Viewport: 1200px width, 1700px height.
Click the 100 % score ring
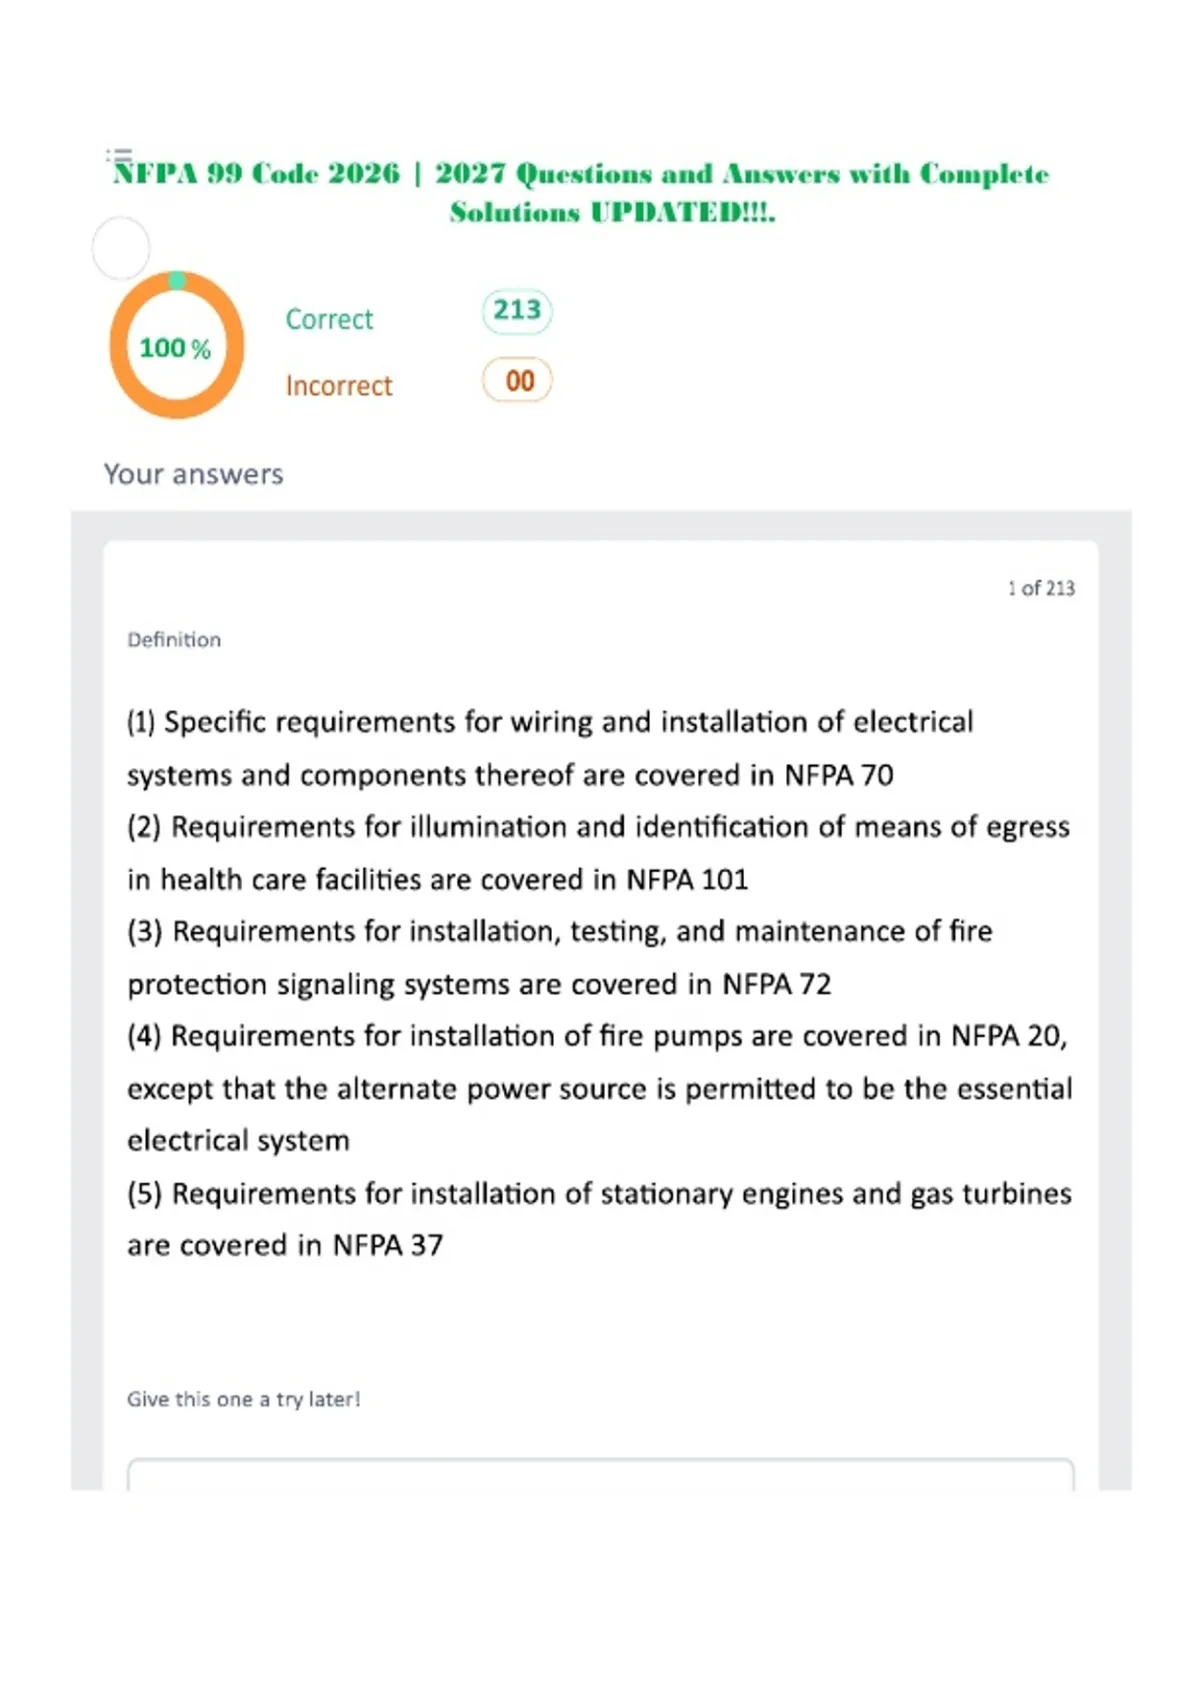click(177, 345)
